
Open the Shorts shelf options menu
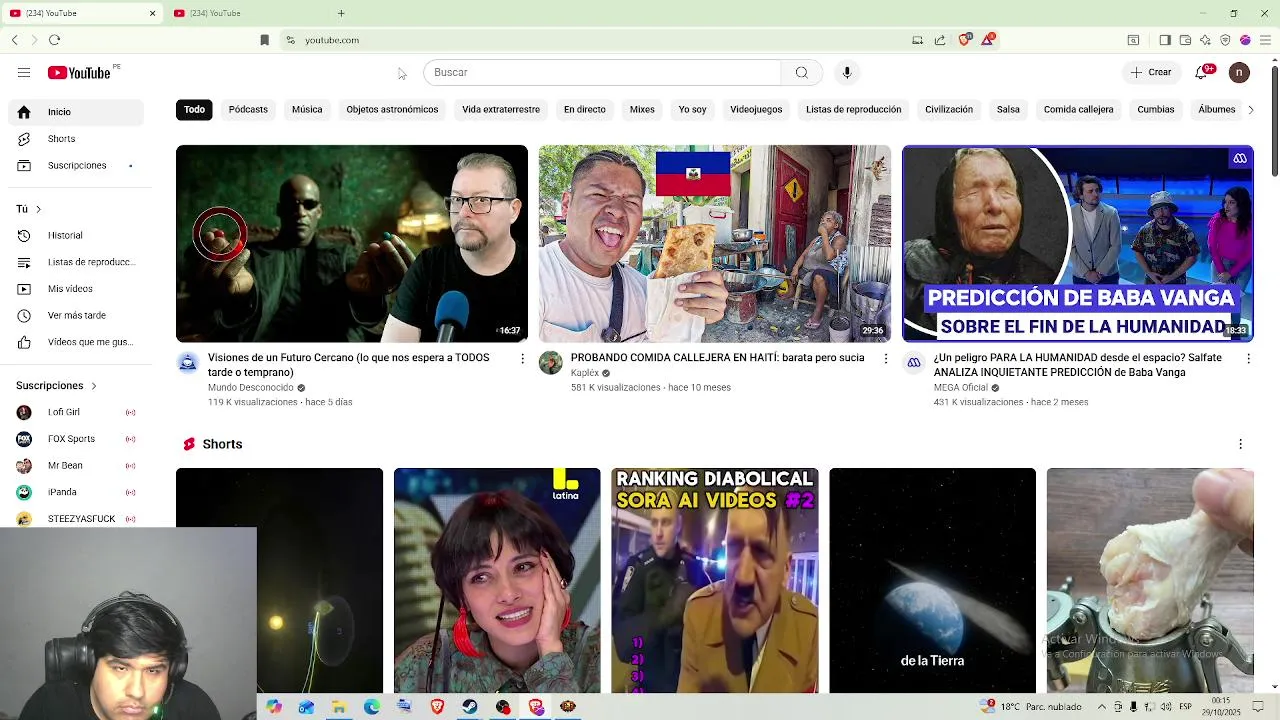click(x=1241, y=444)
